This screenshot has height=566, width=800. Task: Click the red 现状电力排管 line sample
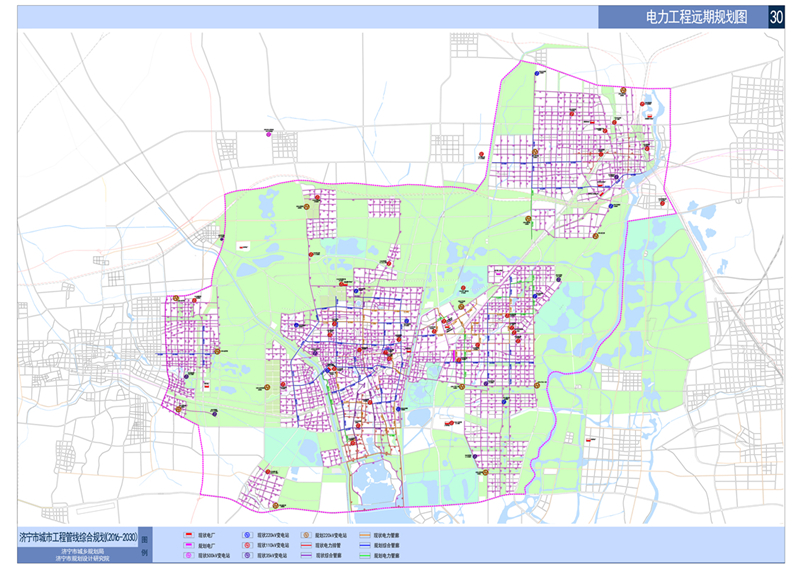306,545
